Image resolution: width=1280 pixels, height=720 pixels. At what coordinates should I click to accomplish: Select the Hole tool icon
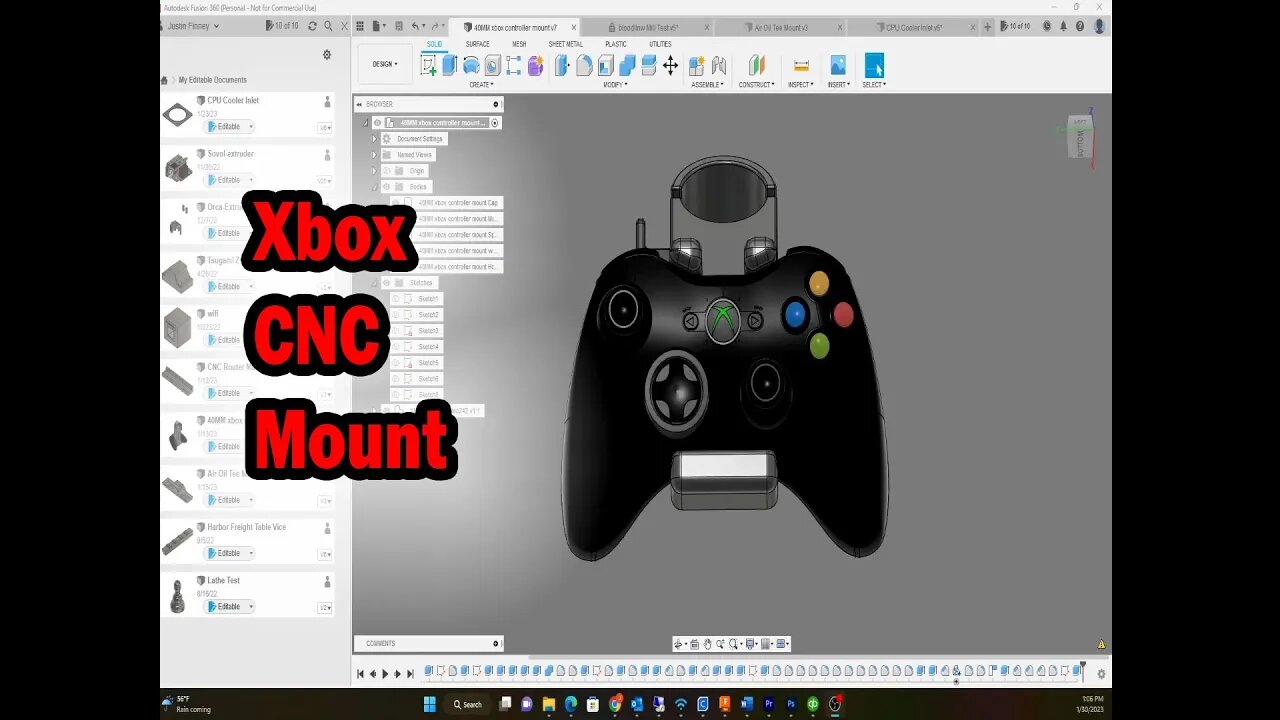coord(492,66)
